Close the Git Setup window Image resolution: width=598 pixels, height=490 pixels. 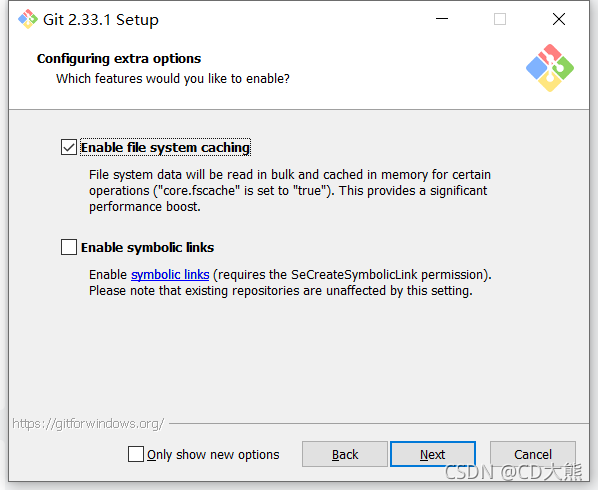(x=559, y=19)
